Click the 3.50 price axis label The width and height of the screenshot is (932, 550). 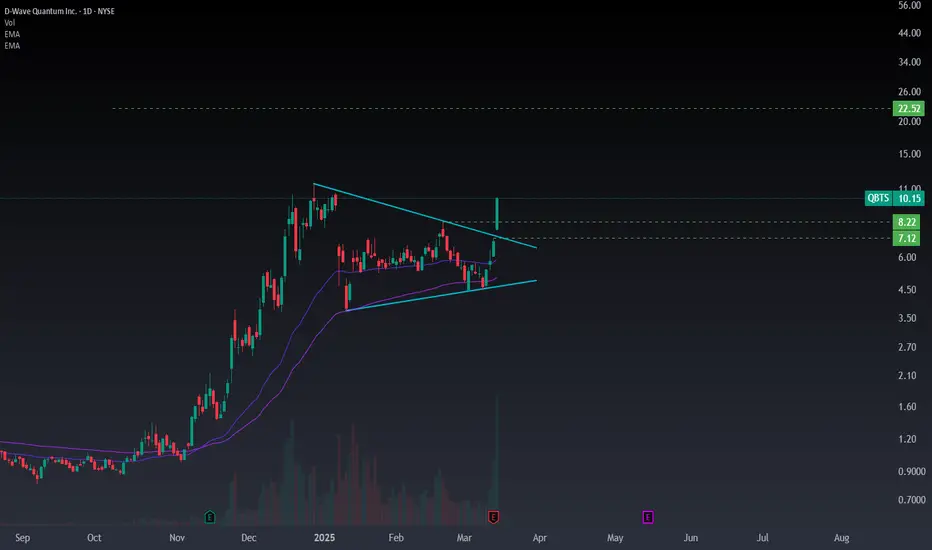click(907, 318)
